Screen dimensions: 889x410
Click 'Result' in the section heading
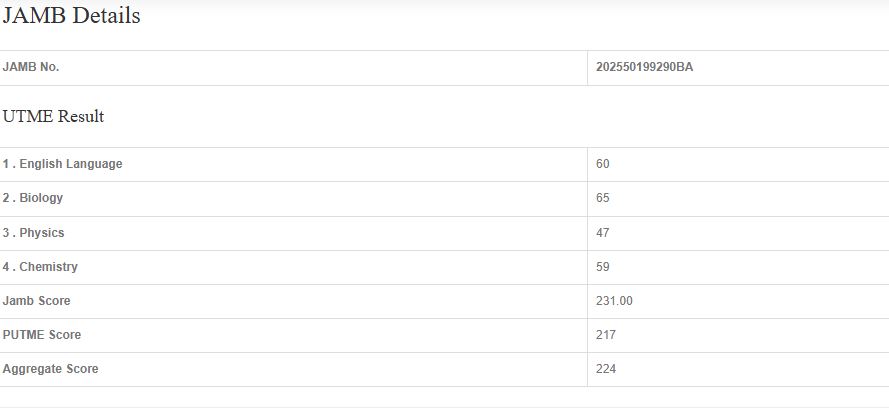click(81, 117)
